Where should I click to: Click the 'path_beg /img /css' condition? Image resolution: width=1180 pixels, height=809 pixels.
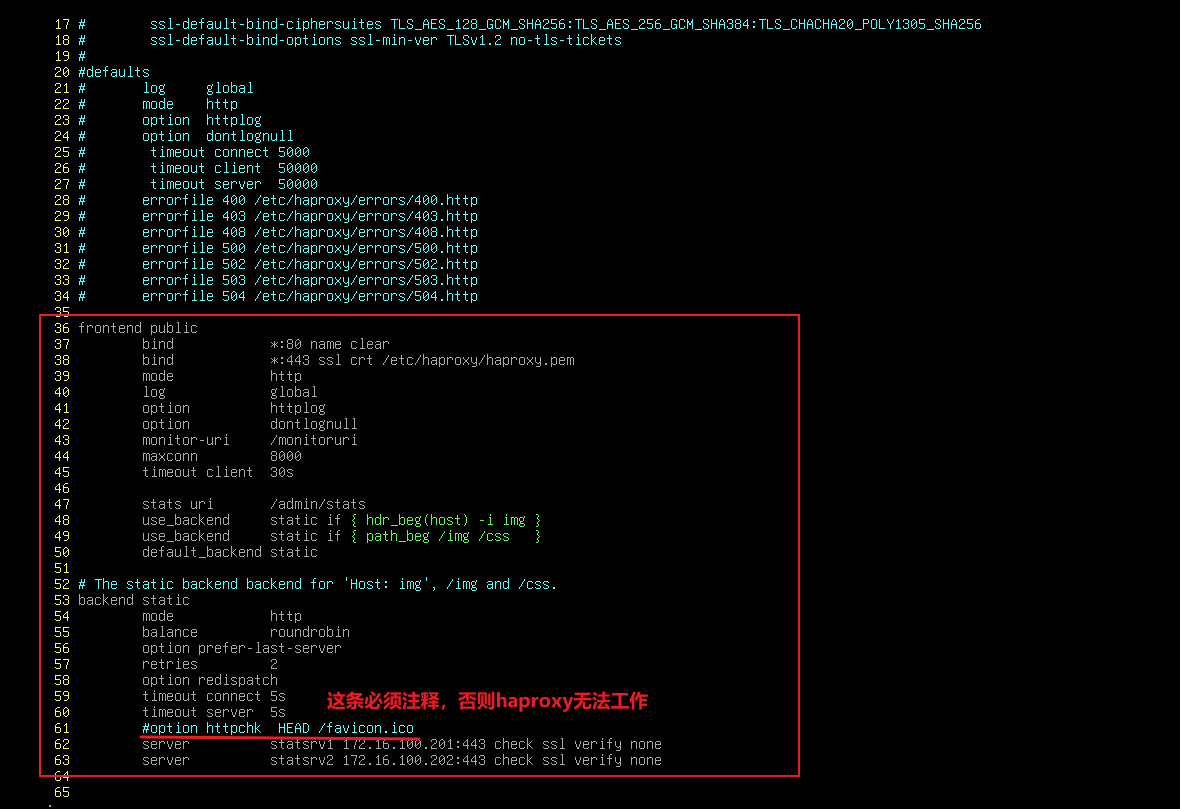click(x=437, y=537)
